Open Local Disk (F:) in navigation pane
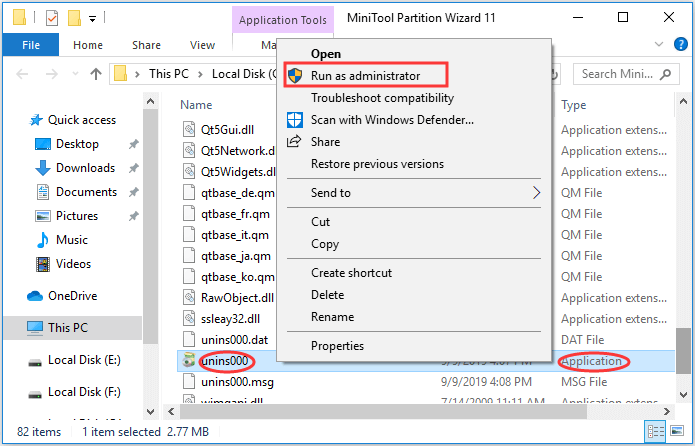The image size is (695, 446). (74, 392)
